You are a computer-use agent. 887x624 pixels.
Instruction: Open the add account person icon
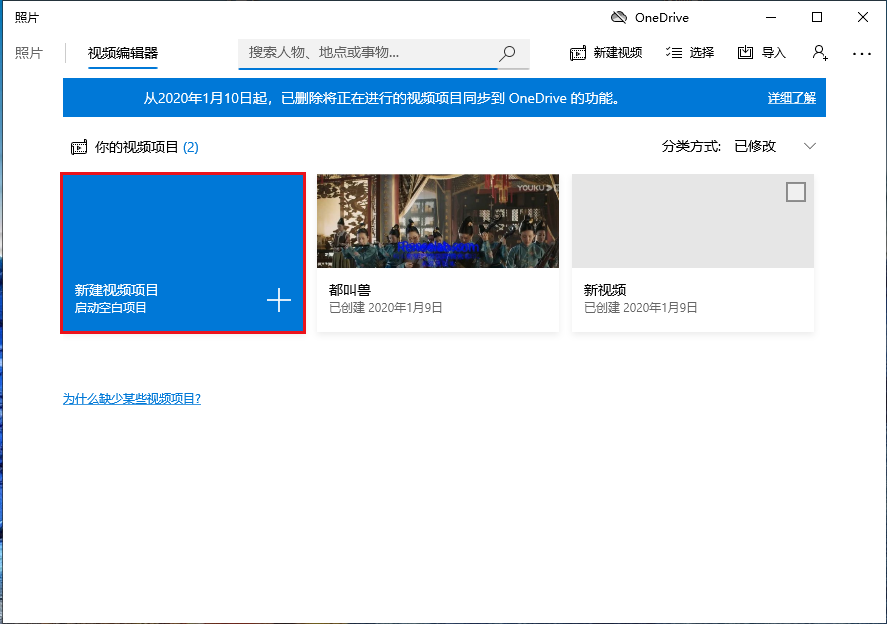(820, 53)
